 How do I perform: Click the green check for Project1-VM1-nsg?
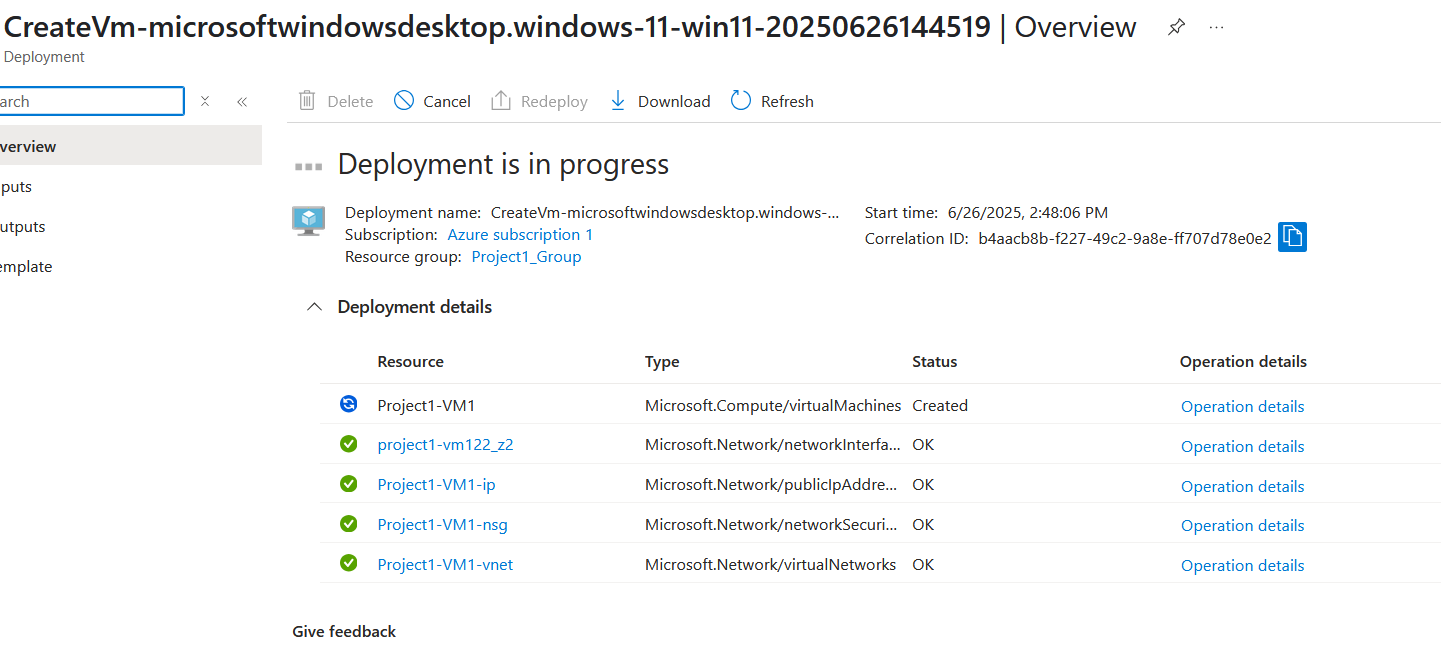348,523
